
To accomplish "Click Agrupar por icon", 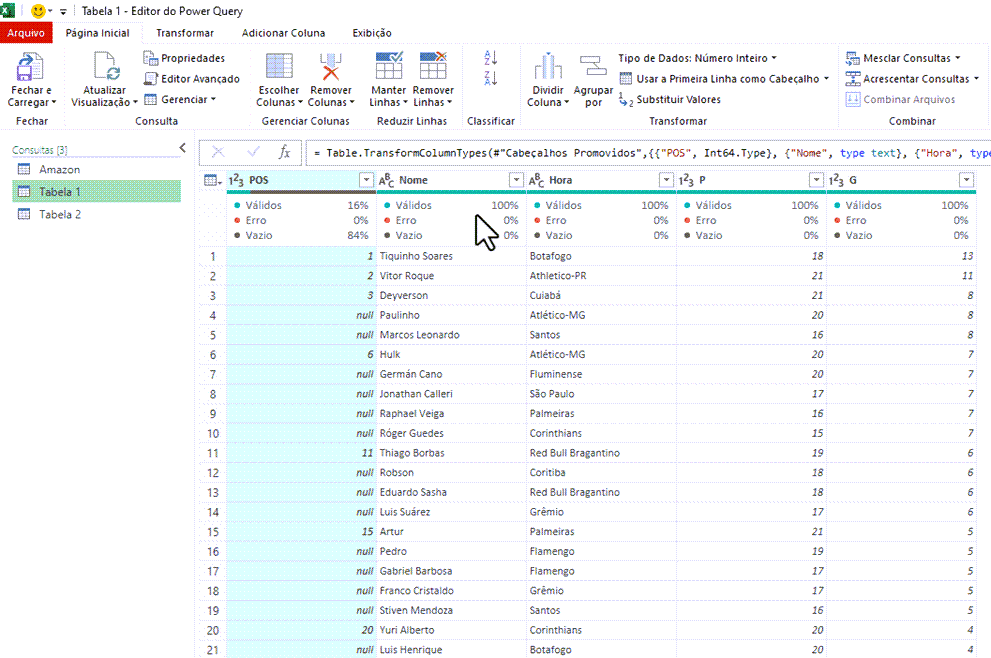I will [x=593, y=68].
